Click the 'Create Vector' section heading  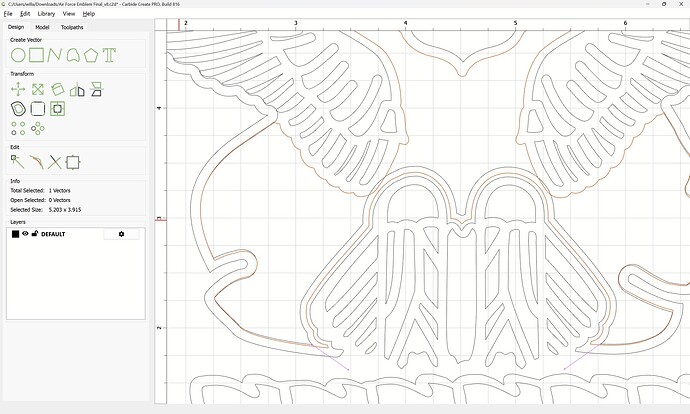pyautogui.click(x=26, y=40)
